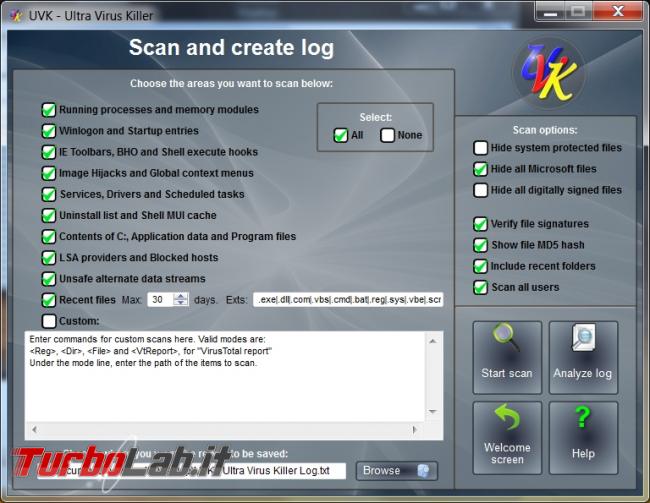Click the document icon on Analyze log
The image size is (650, 503).
click(x=583, y=338)
